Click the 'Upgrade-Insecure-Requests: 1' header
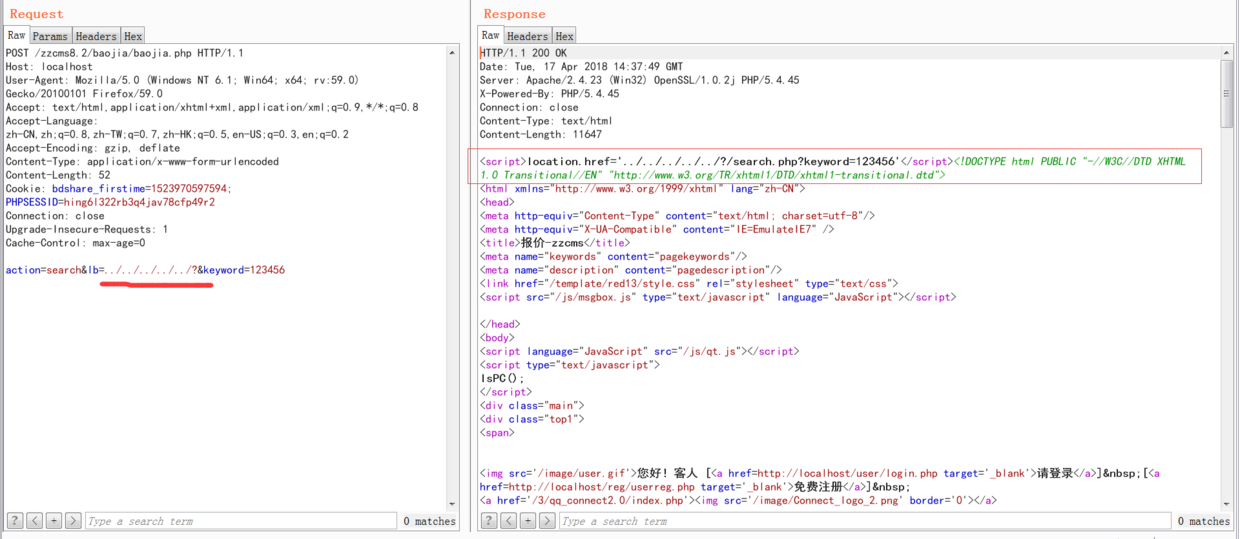 click(87, 229)
